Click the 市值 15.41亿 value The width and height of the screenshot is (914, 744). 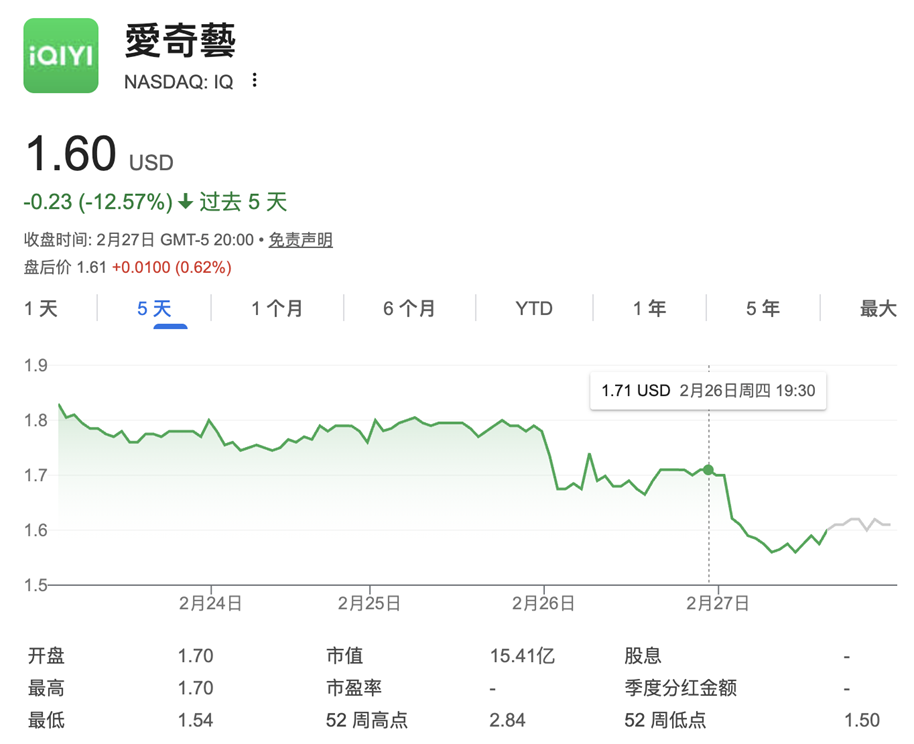[522, 656]
